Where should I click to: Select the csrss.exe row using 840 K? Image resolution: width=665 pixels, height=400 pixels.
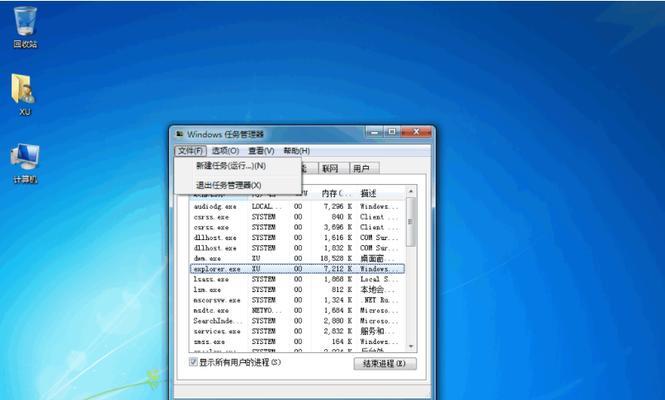coord(297,217)
